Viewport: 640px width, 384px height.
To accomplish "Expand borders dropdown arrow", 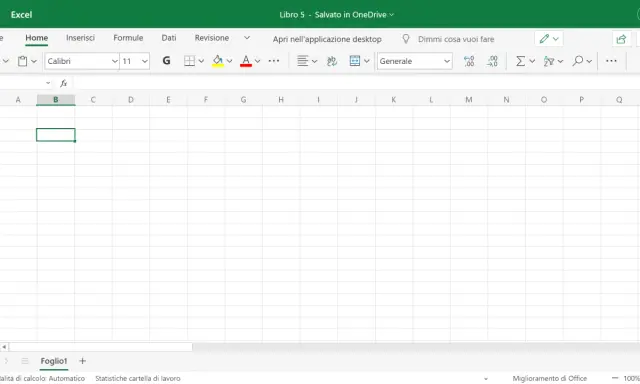I will click(201, 61).
